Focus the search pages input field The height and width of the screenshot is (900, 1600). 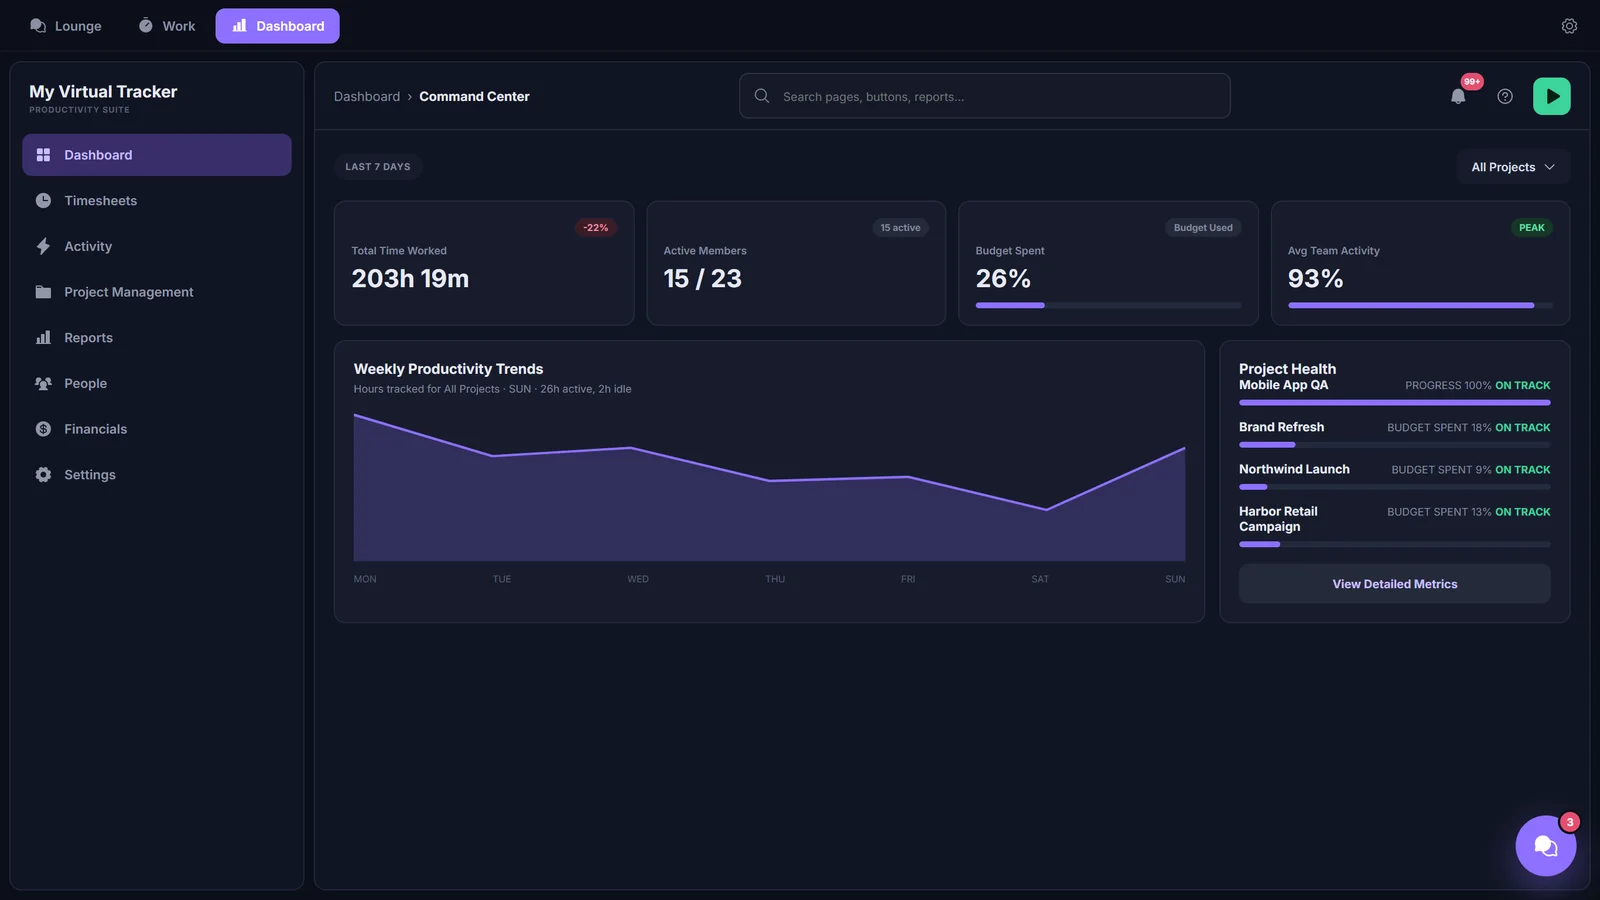(985, 96)
